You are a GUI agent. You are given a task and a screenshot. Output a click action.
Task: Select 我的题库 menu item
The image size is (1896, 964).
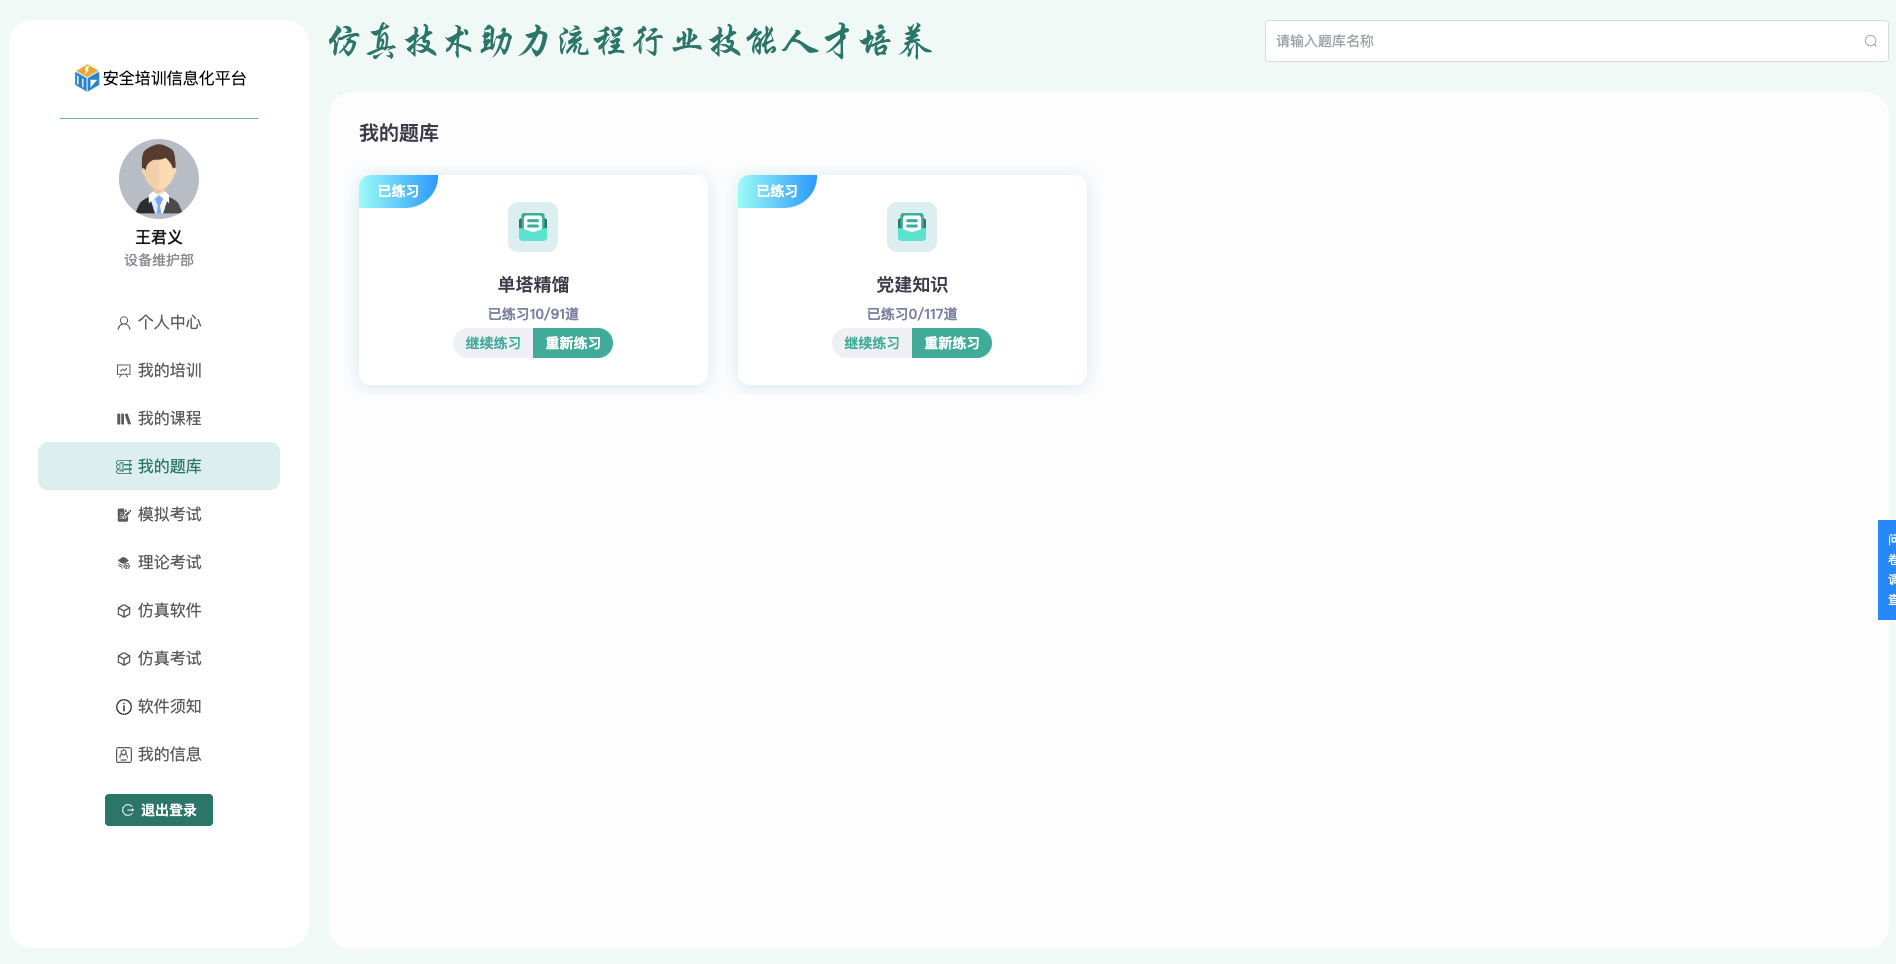tap(160, 467)
